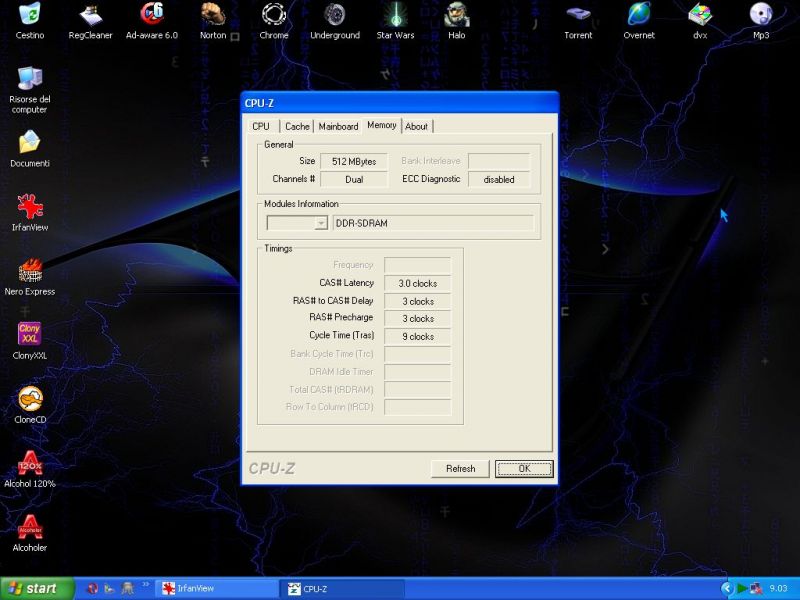Click the ECC Diagnostic disabled field
Screen dimensions: 800x600
499,179
